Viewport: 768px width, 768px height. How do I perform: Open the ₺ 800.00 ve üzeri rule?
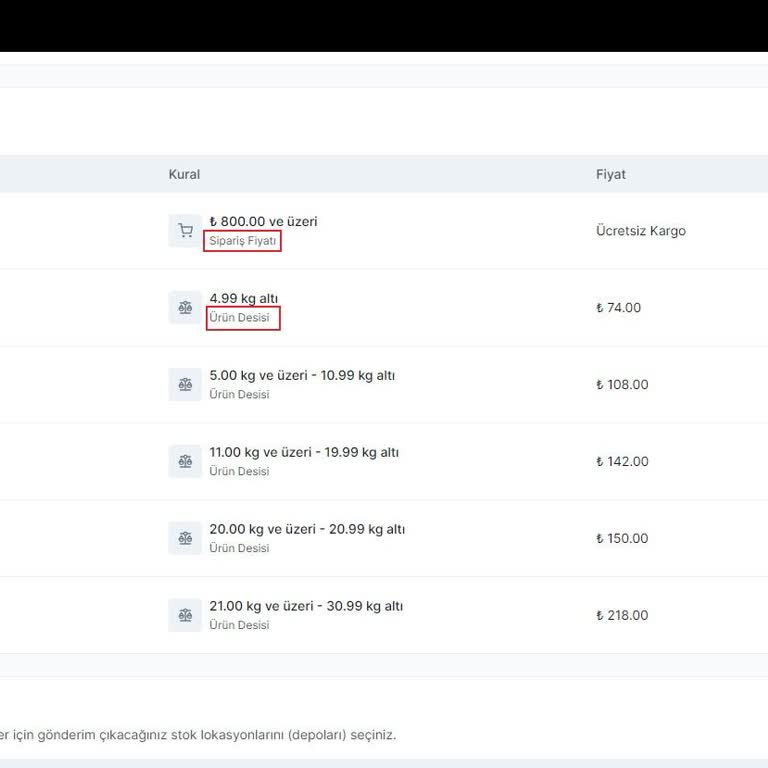coord(263,222)
